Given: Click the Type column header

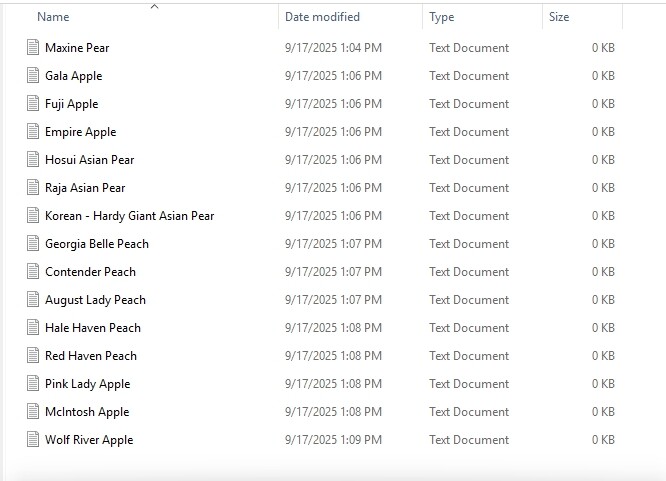Looking at the screenshot, I should point(441,17).
